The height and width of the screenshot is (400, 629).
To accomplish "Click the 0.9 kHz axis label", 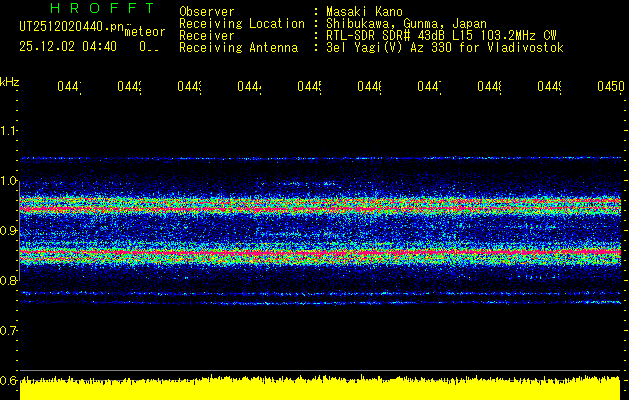I will click(8, 231).
